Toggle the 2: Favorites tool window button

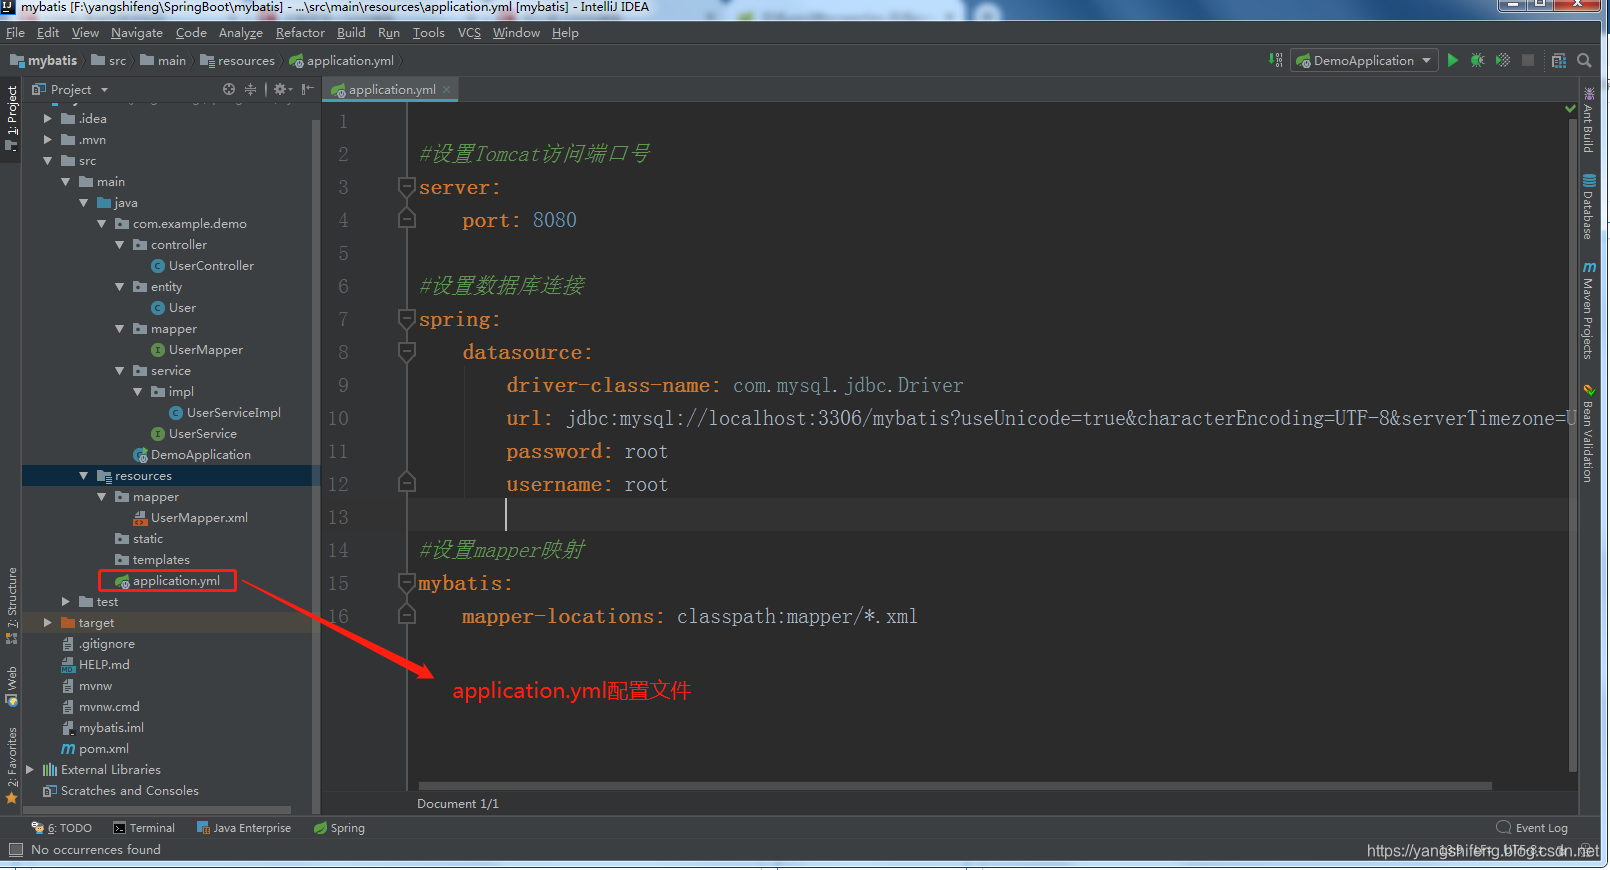11,765
